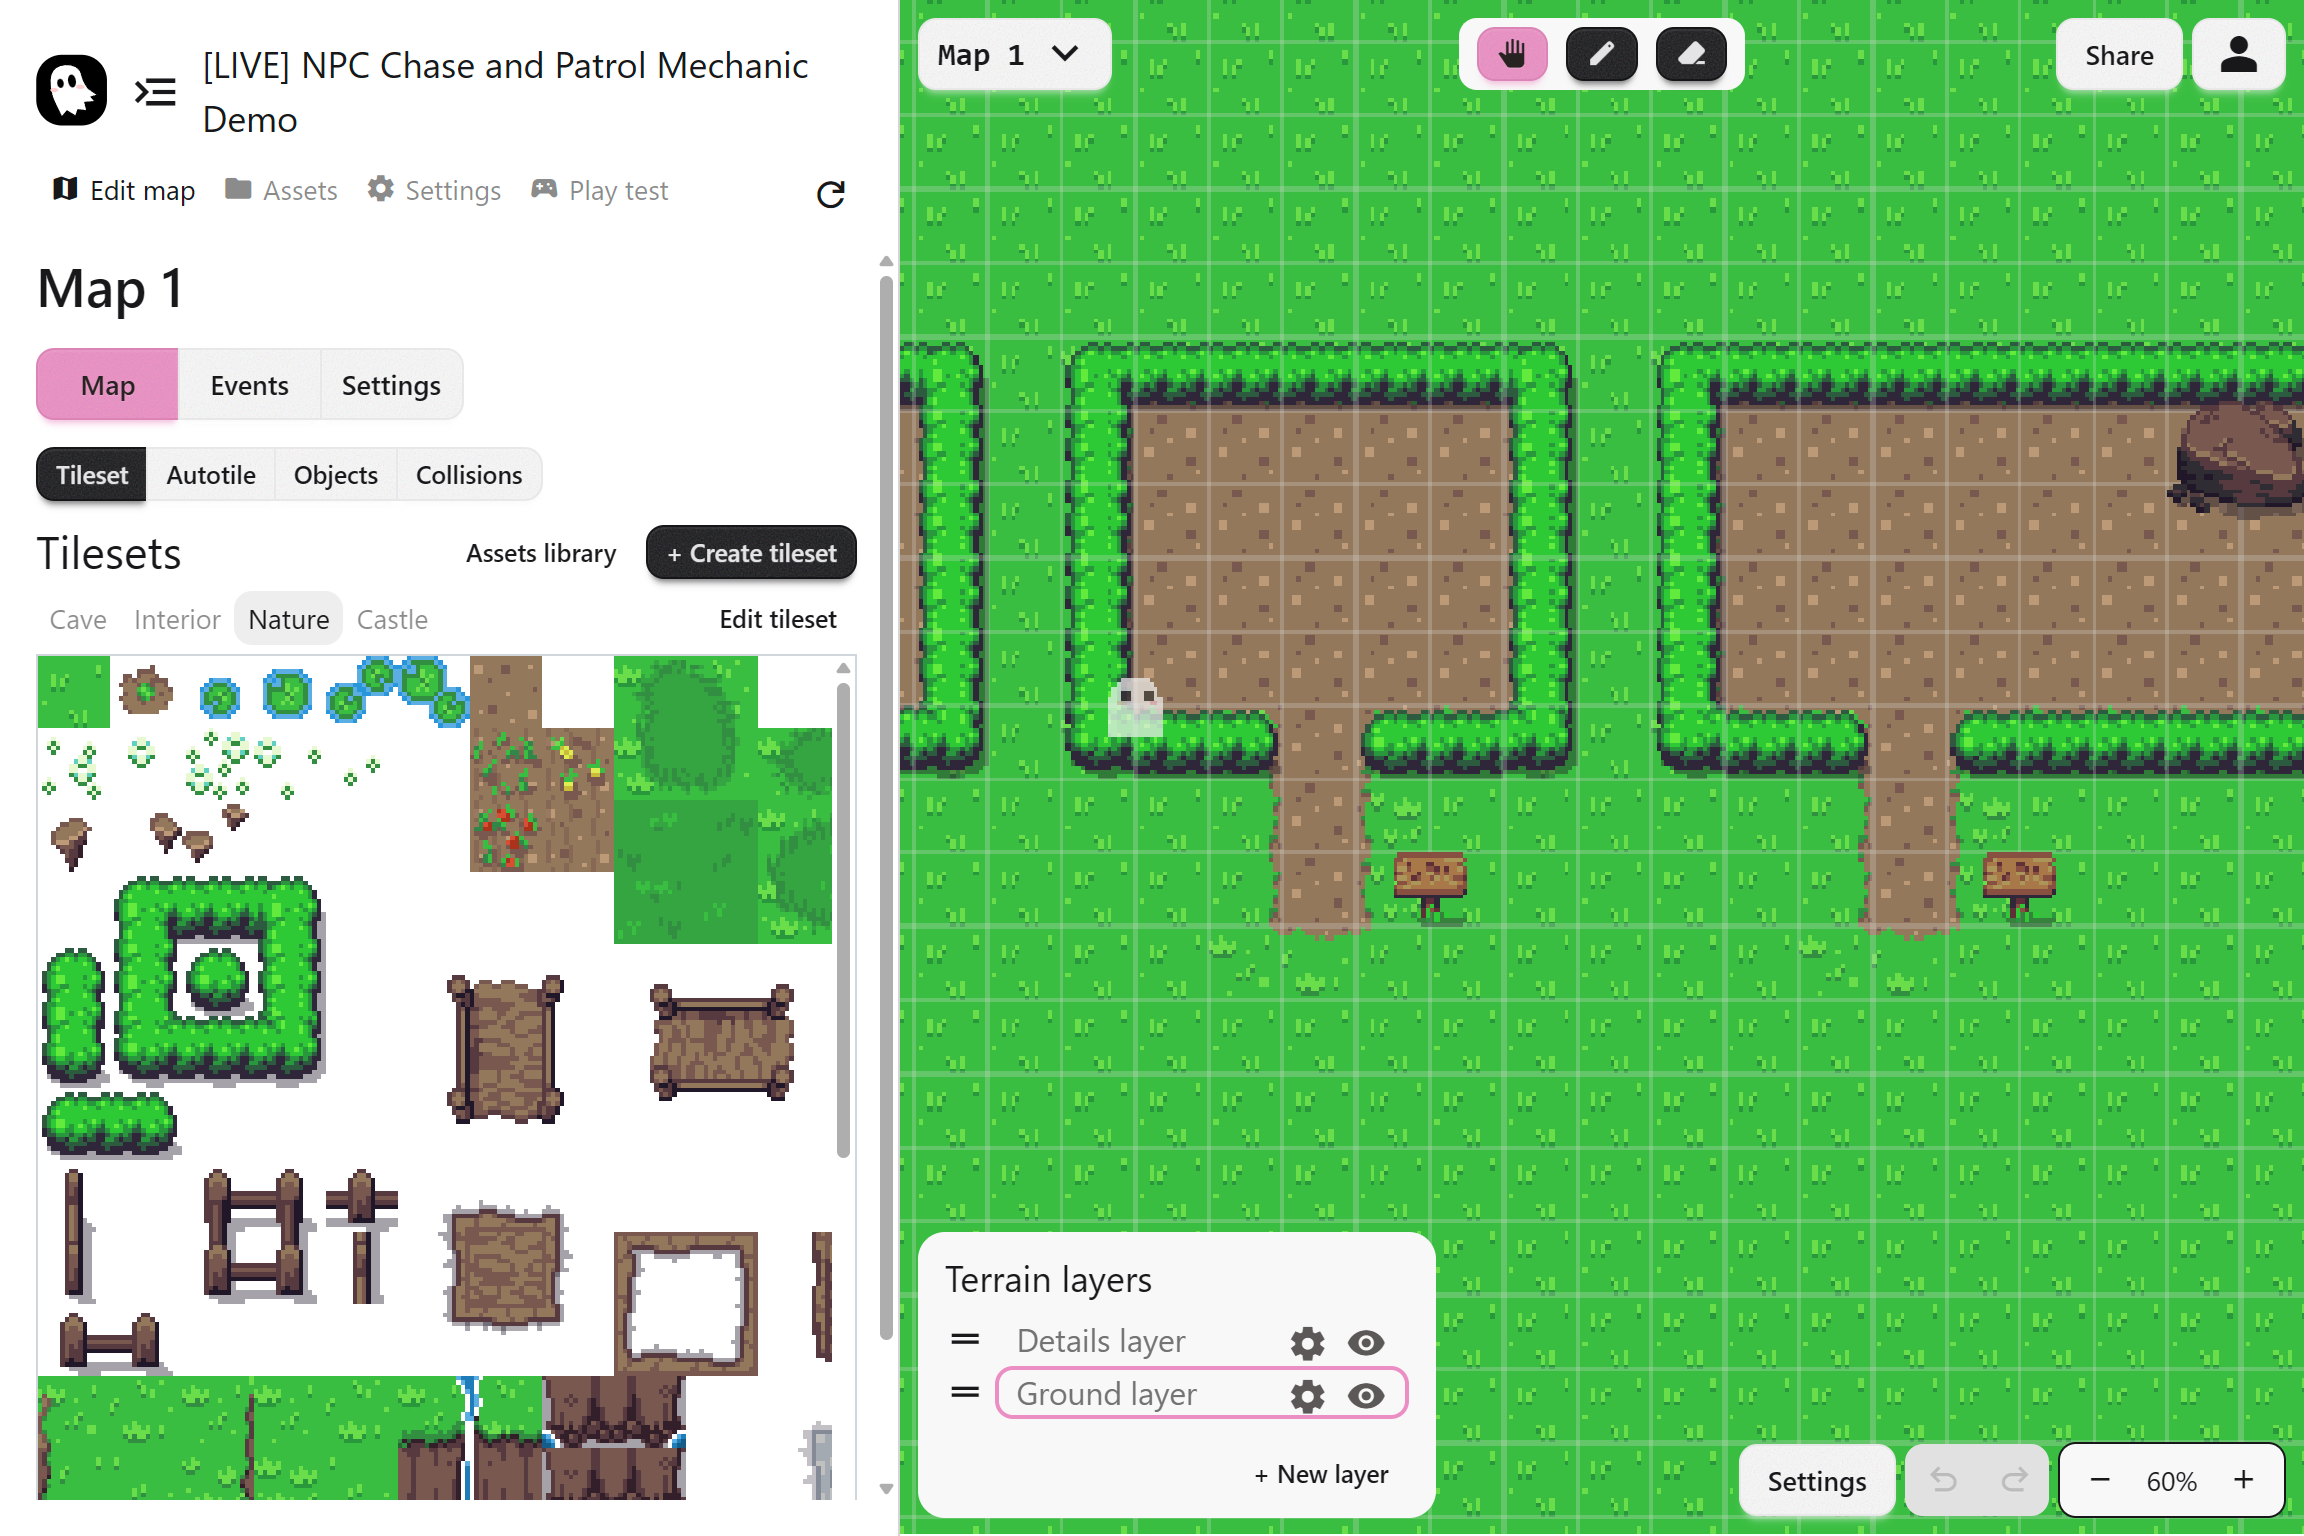The image size is (2304, 1536).
Task: Click the user profile icon
Action: click(2238, 55)
